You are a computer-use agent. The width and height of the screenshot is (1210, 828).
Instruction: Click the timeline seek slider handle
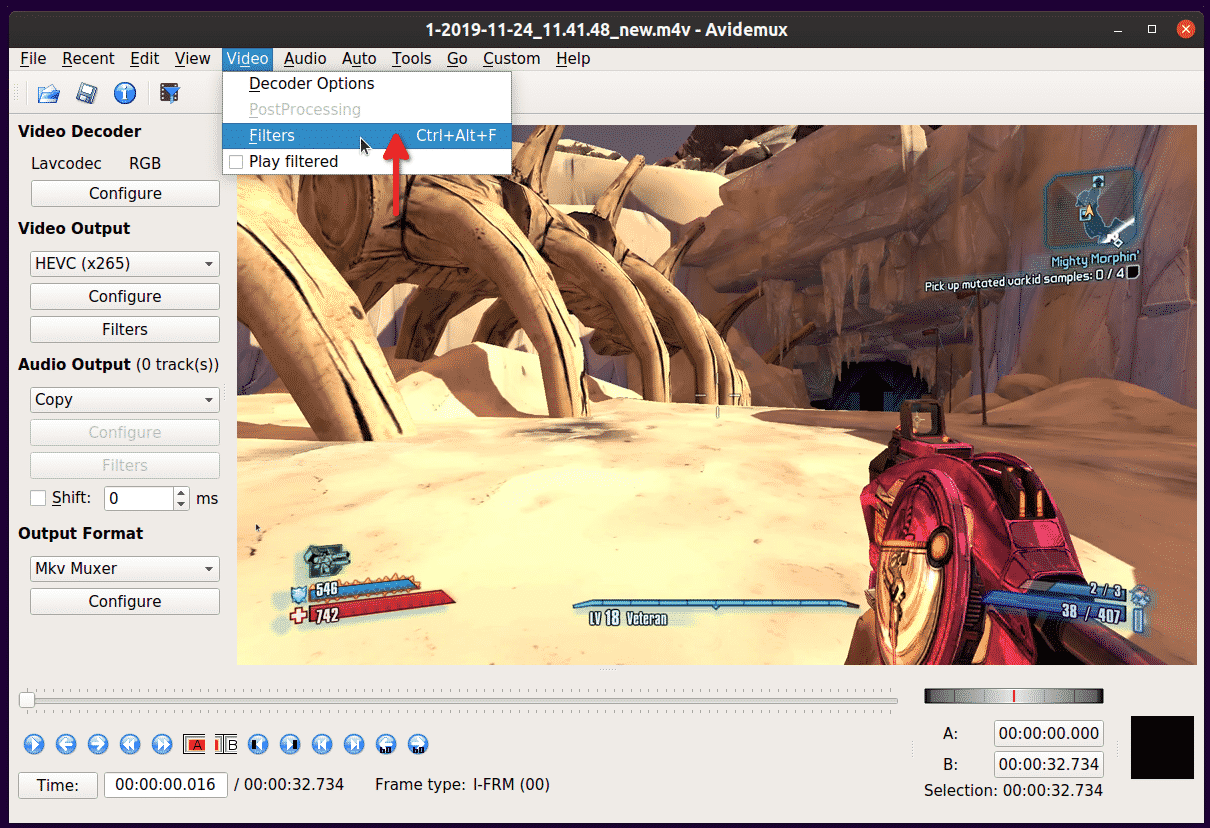27,700
